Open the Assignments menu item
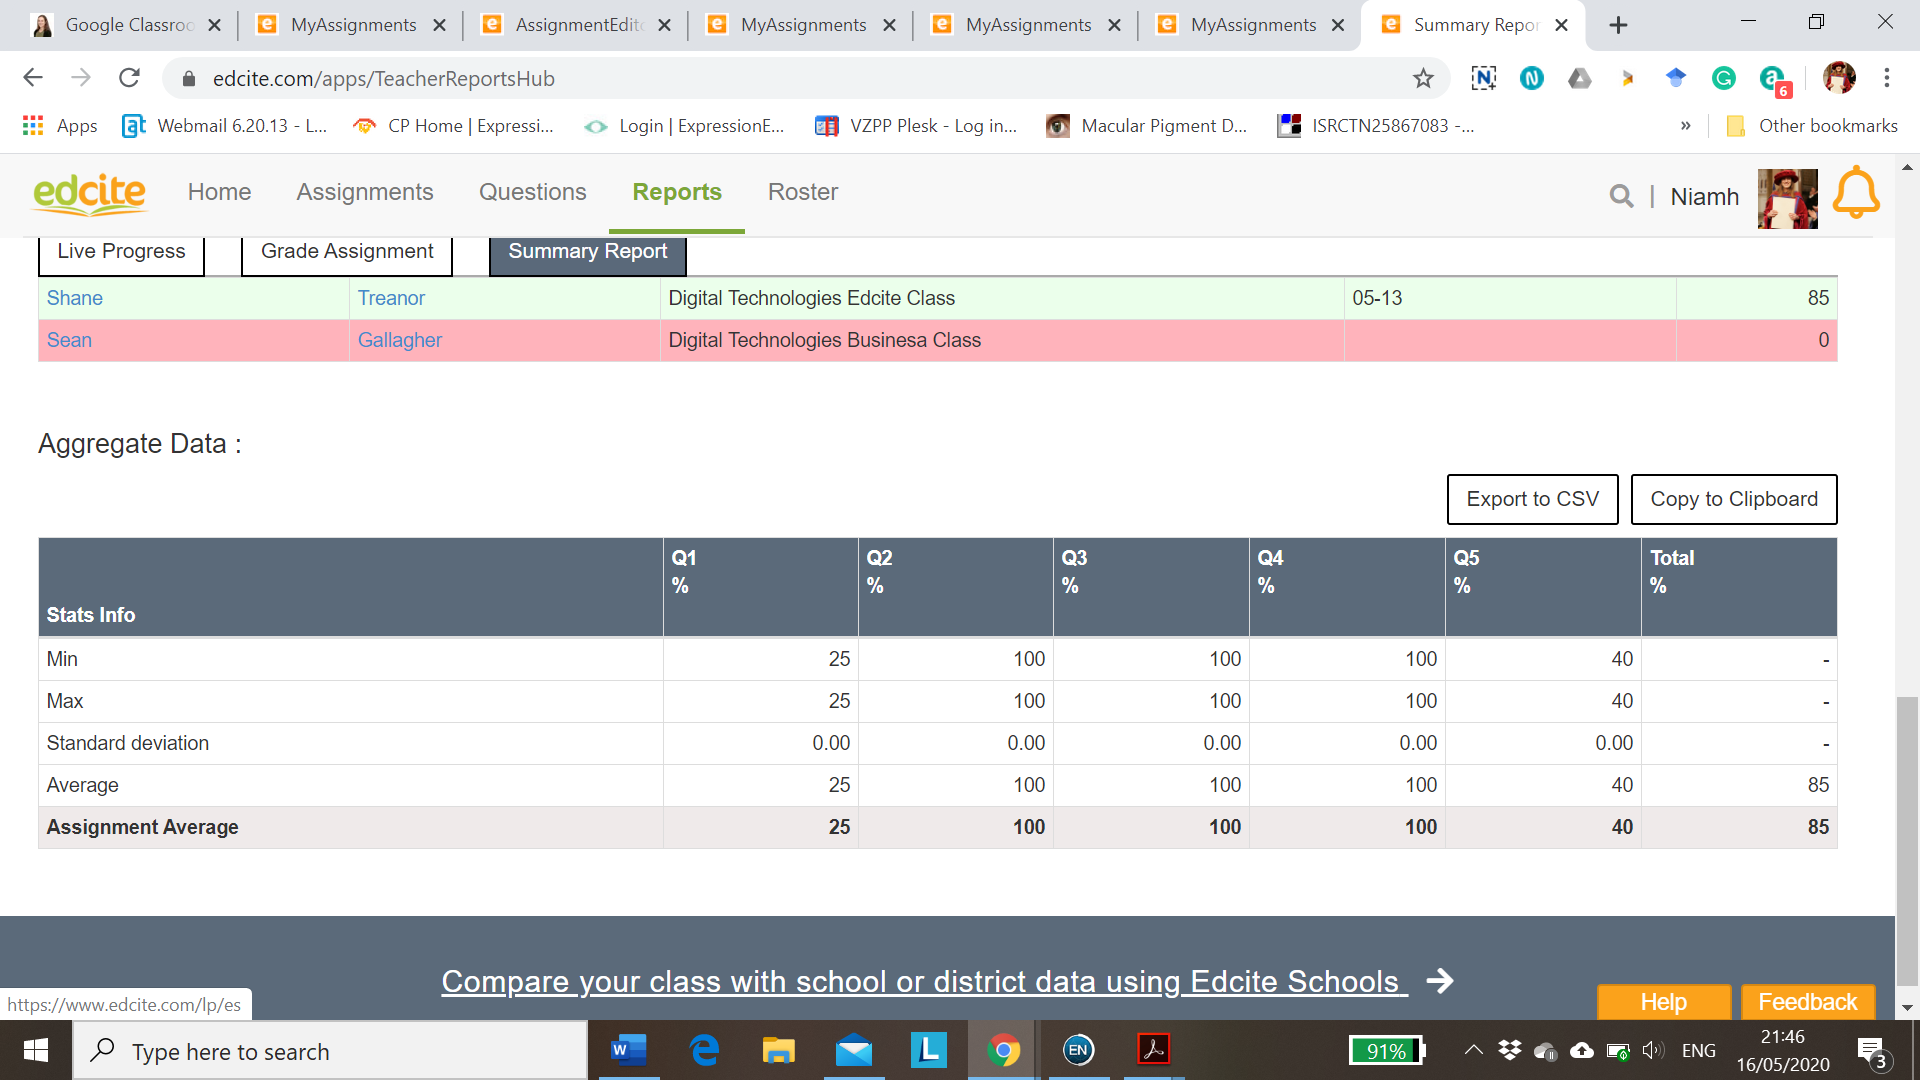1920x1080 pixels. point(364,192)
